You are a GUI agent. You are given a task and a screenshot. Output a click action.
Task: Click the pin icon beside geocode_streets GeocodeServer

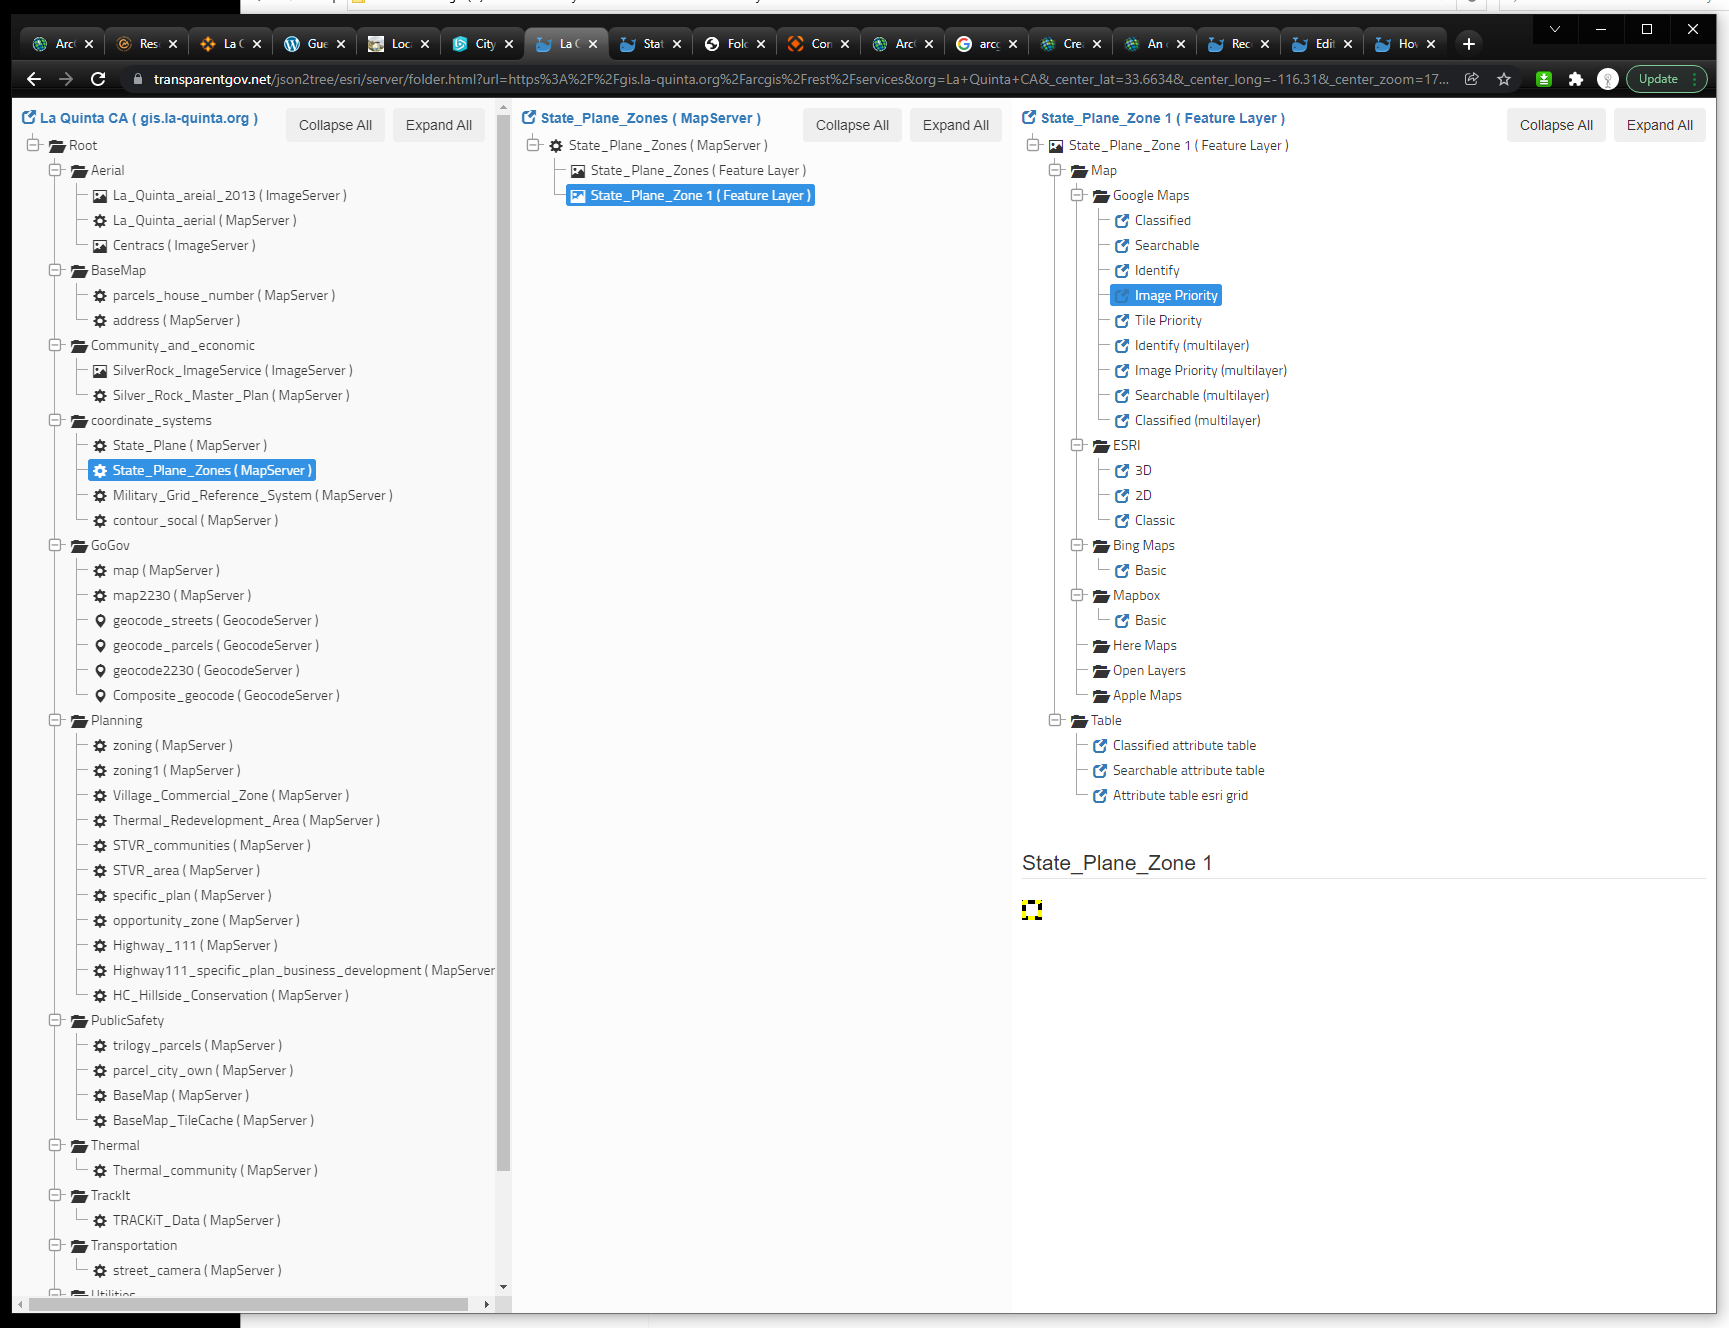tap(100, 621)
